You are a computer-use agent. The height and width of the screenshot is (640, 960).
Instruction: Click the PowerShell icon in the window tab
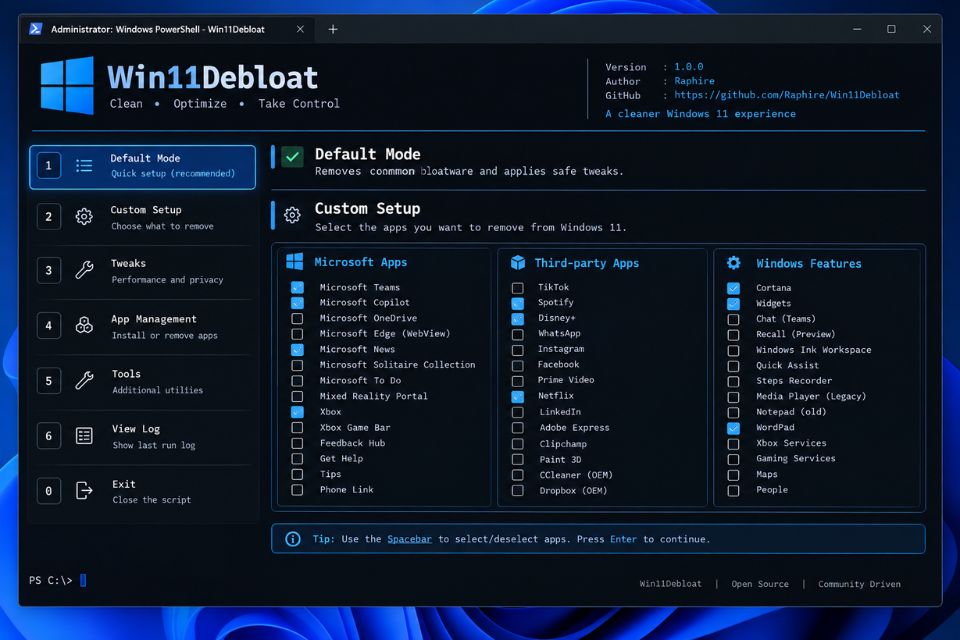click(x=36, y=29)
